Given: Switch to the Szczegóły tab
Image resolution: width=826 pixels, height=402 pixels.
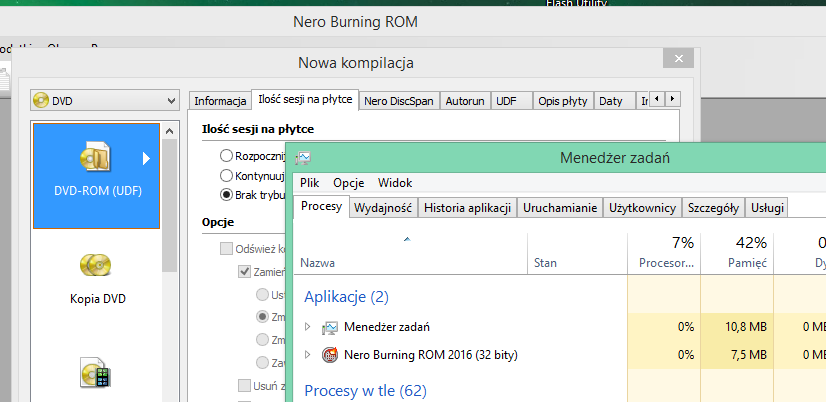Looking at the screenshot, I should 714,208.
